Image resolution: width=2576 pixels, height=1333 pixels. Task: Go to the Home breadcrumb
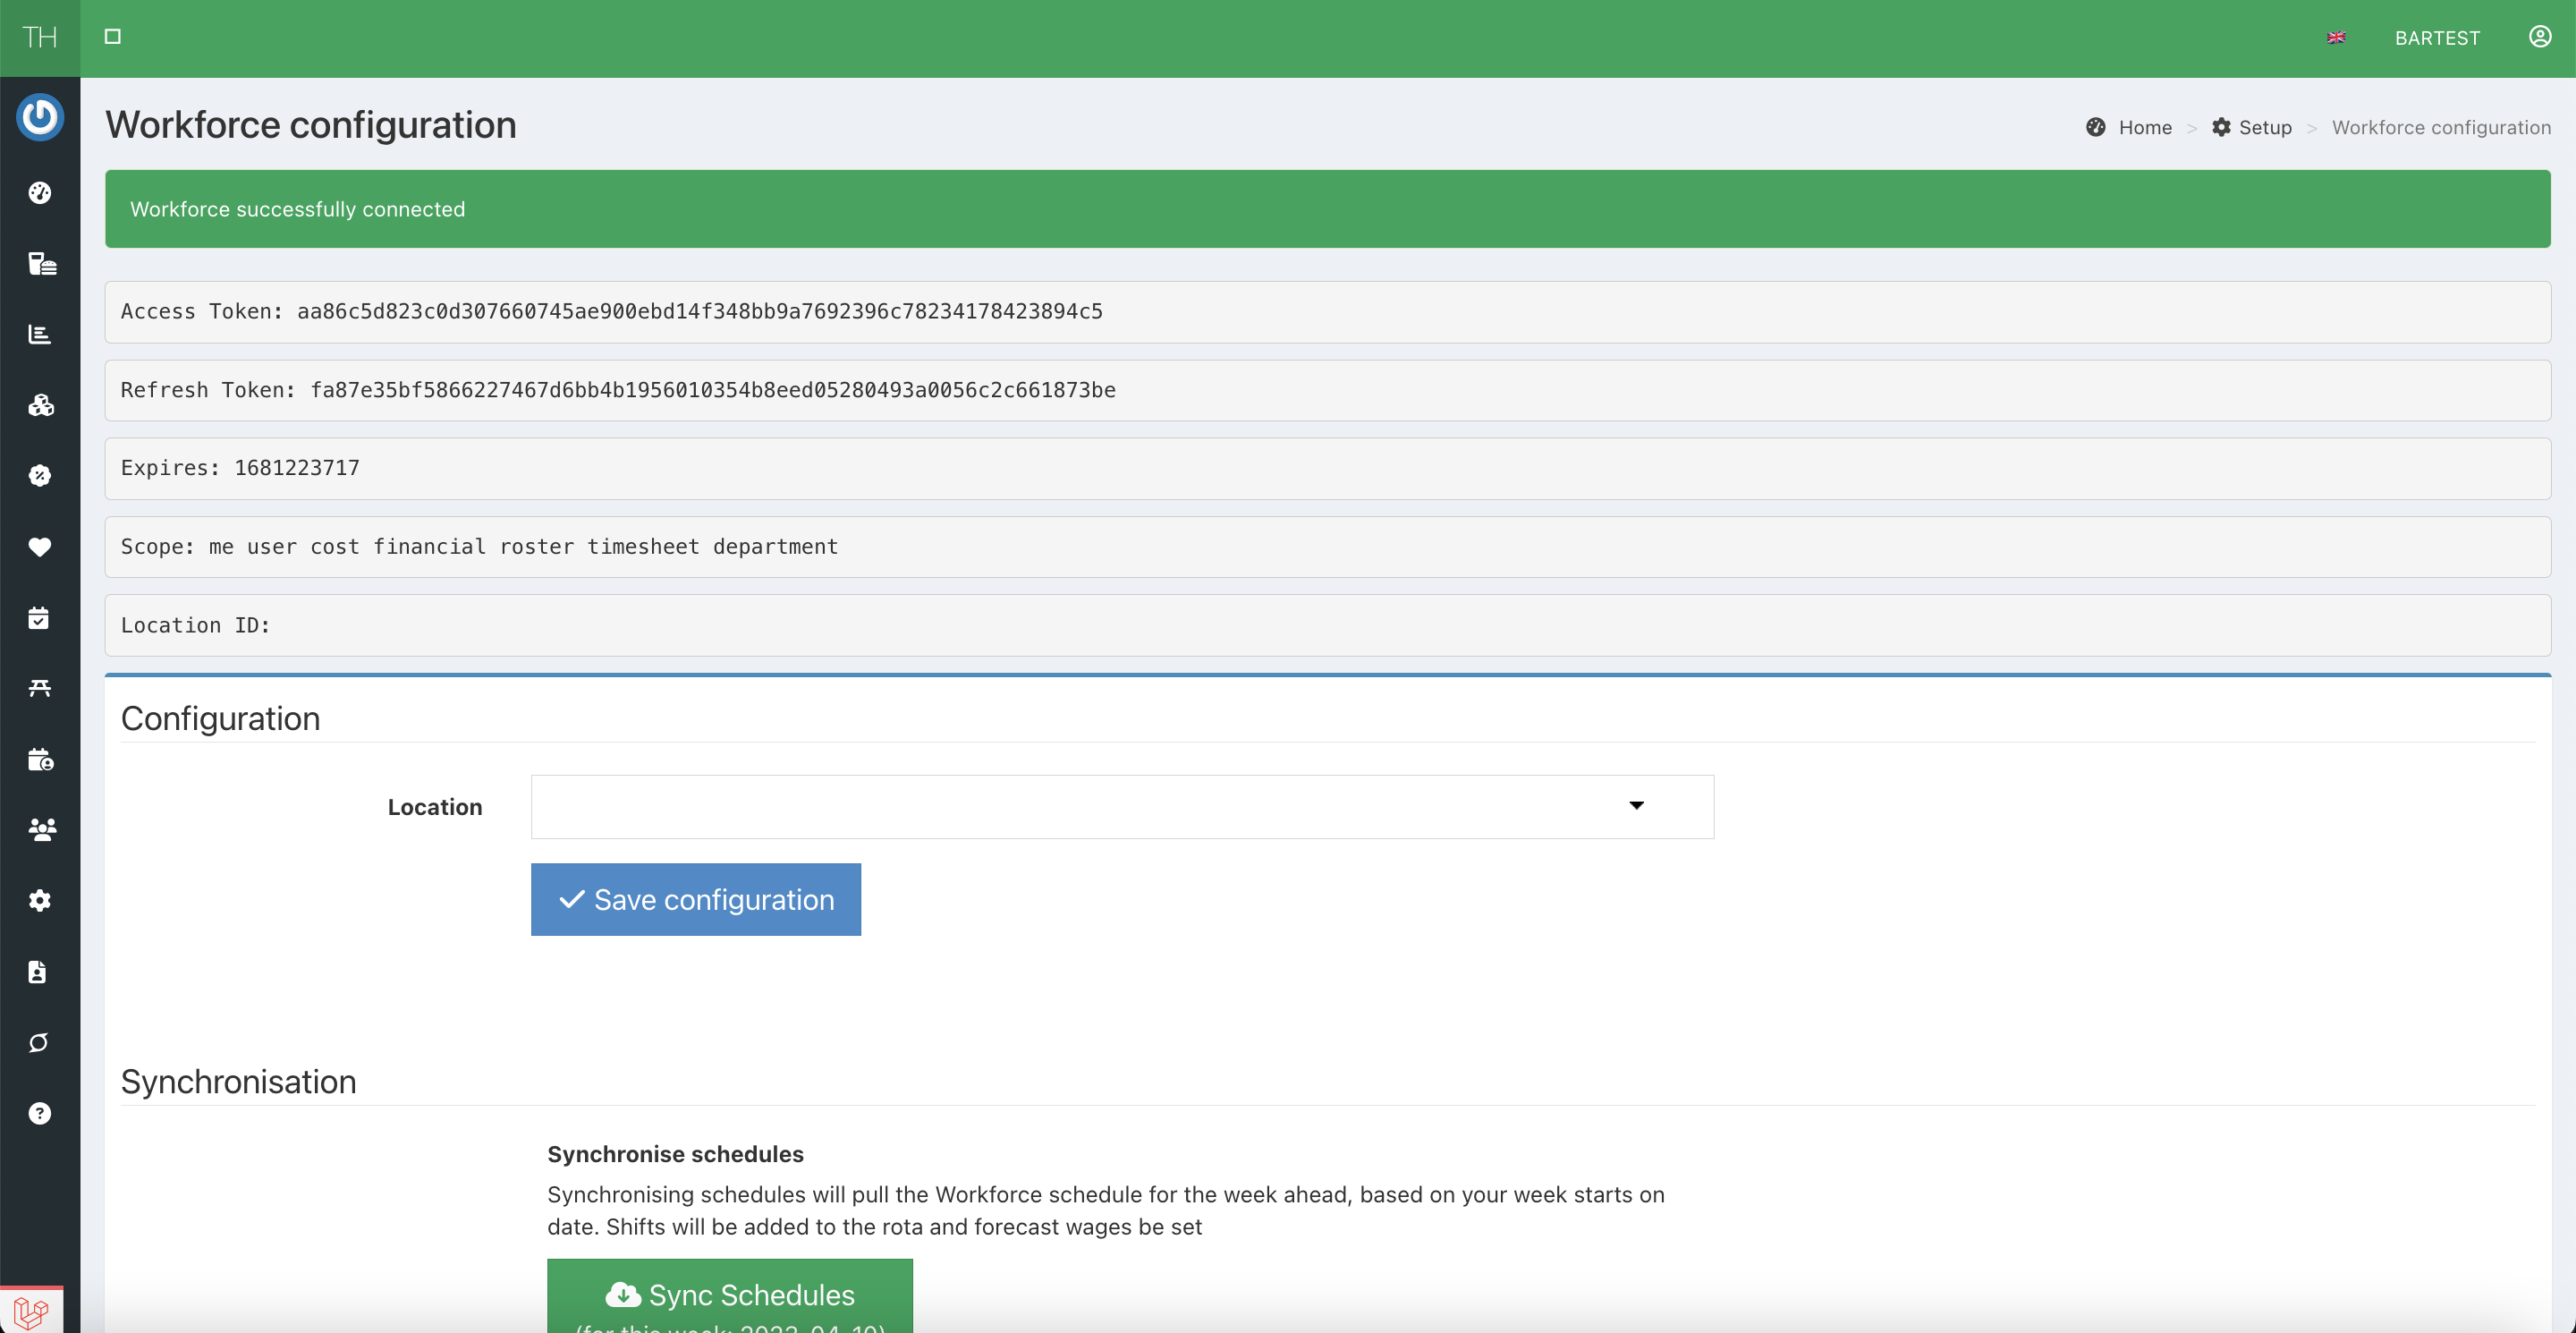coord(2144,127)
